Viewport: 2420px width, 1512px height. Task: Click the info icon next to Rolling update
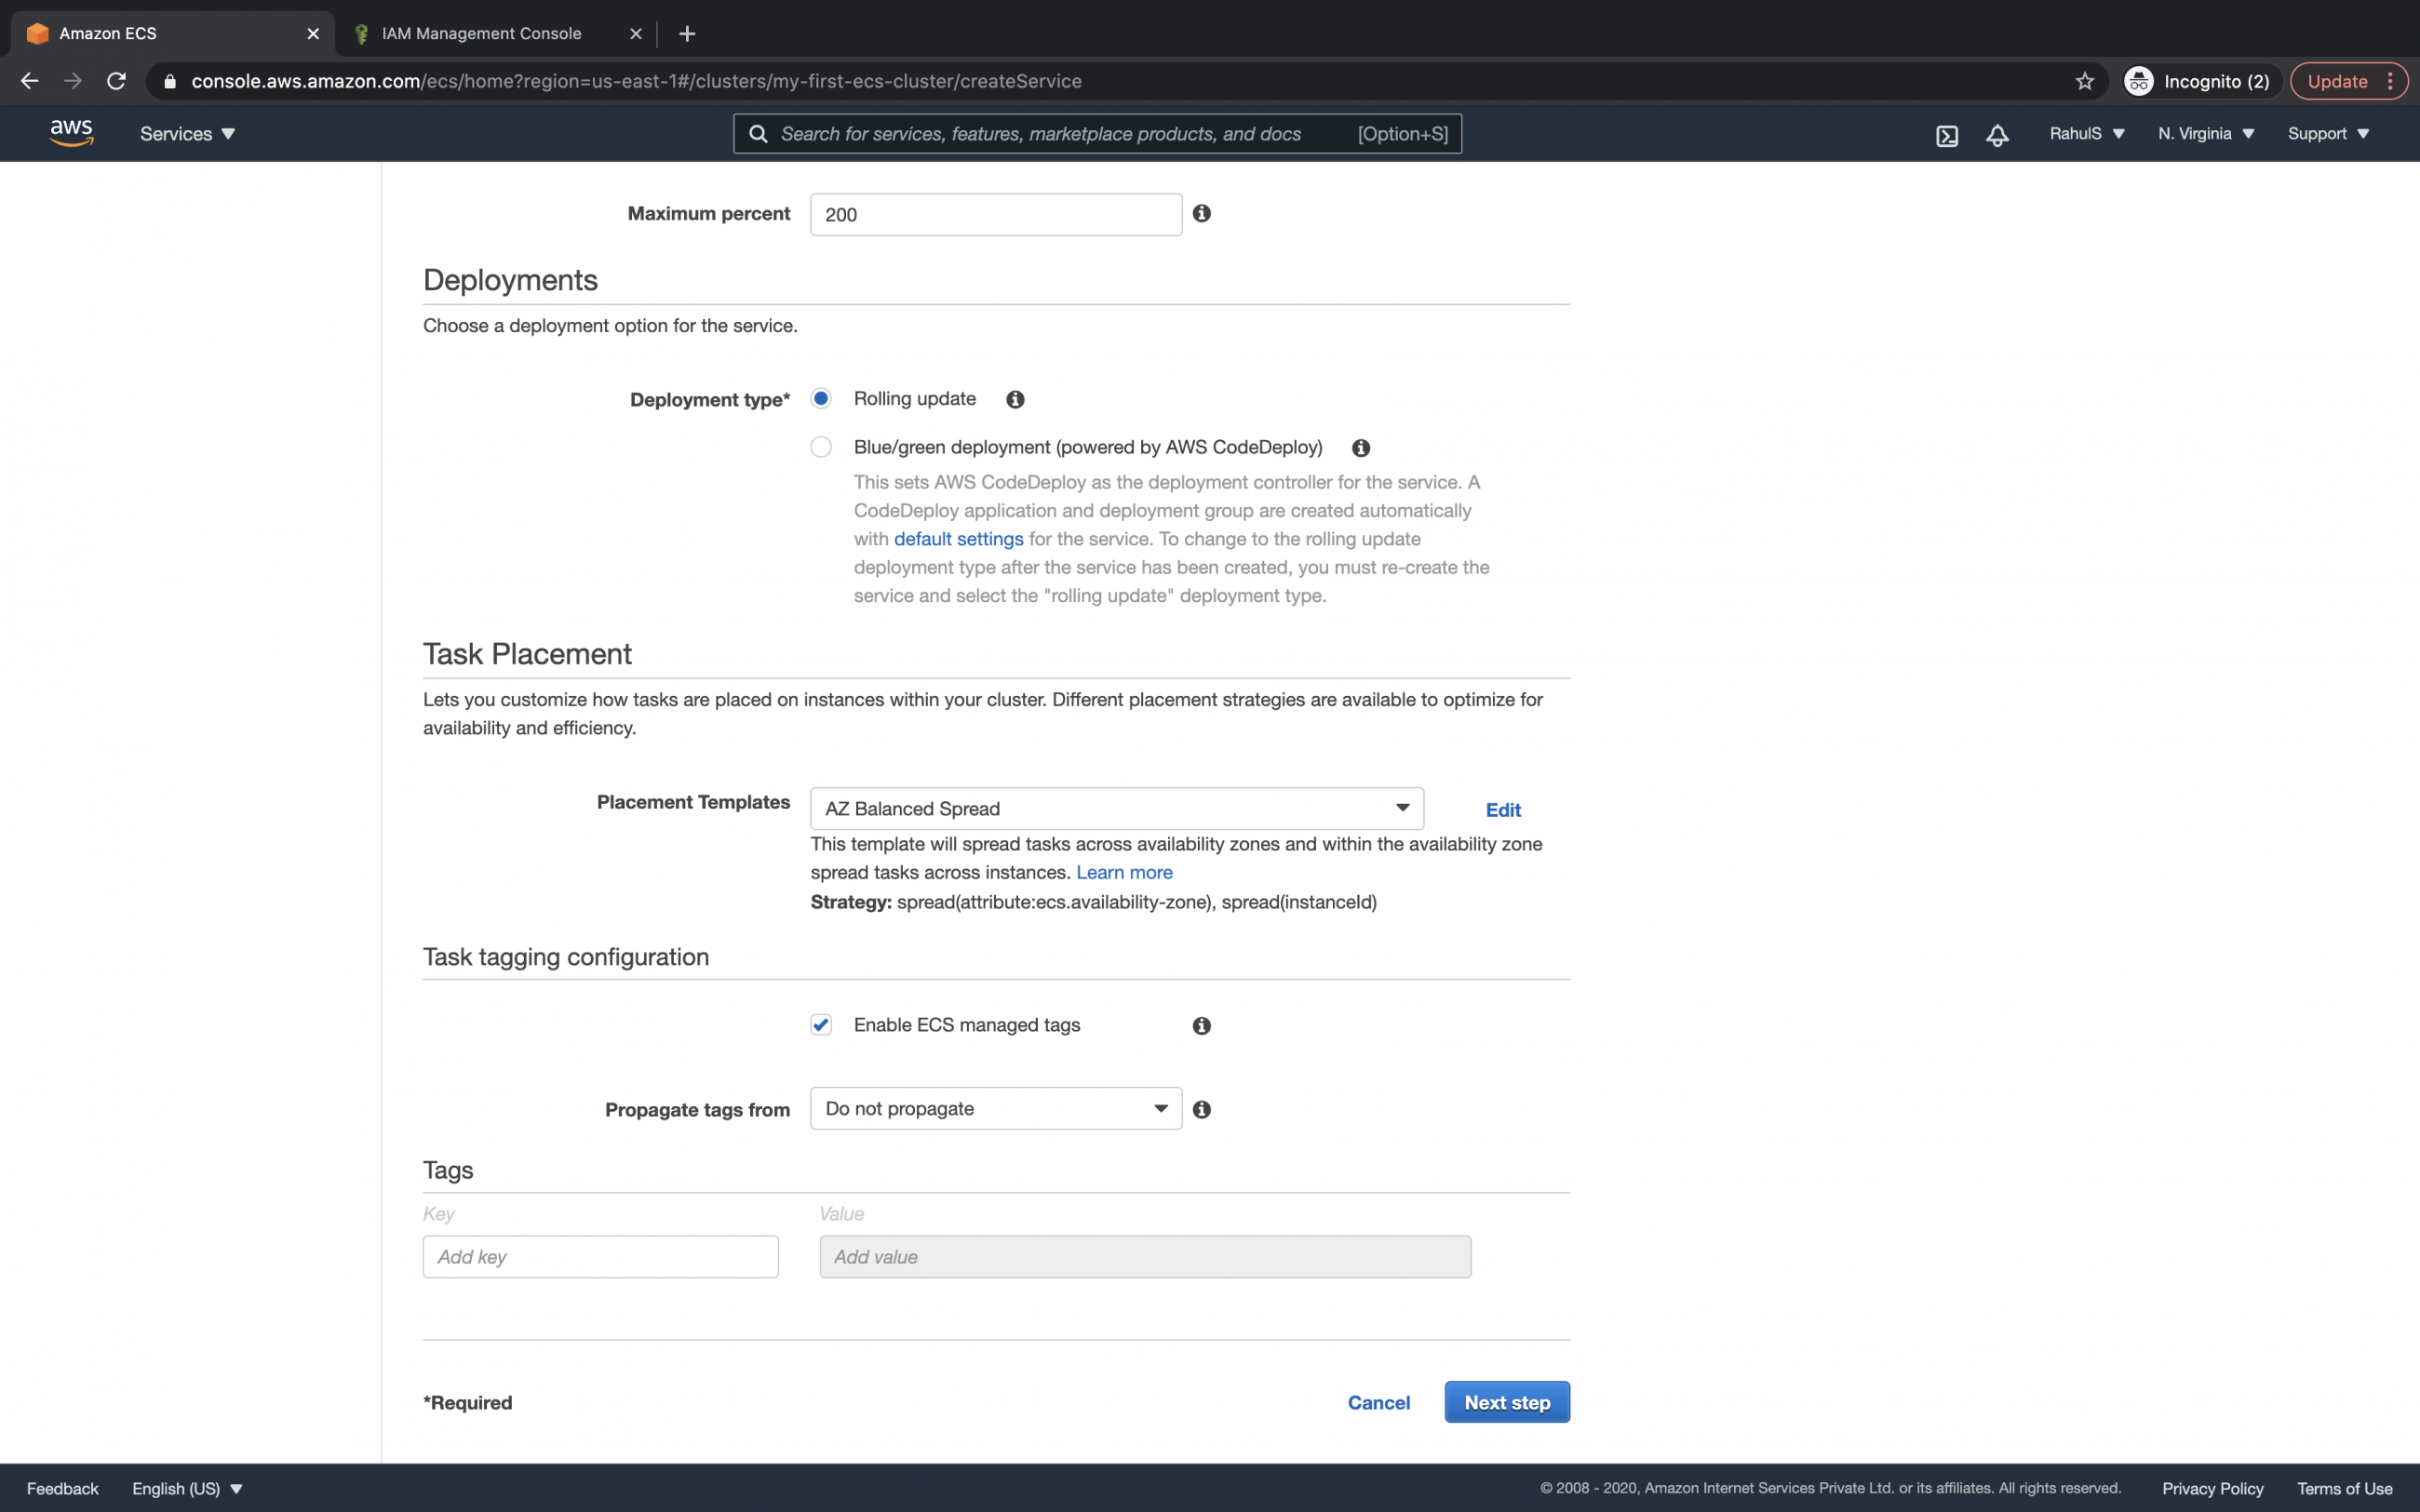tap(1015, 399)
